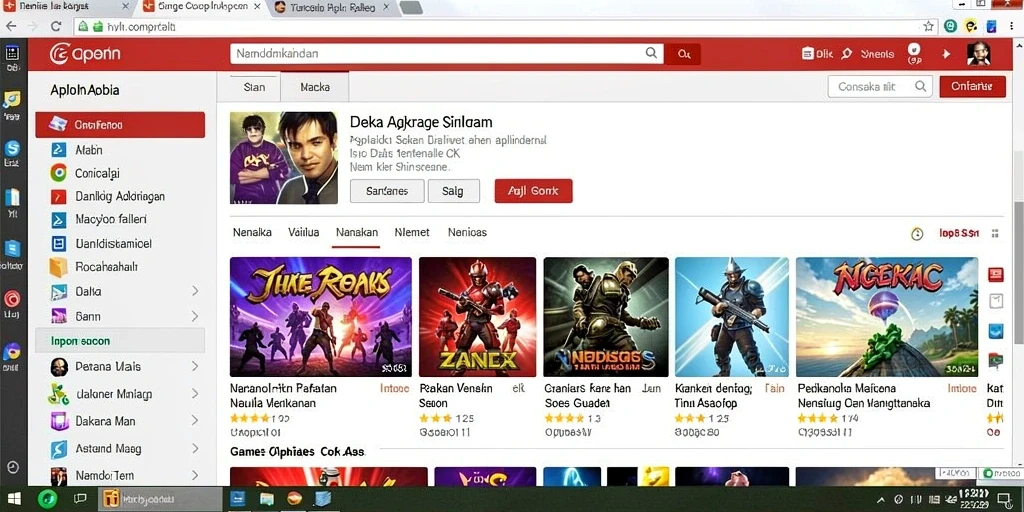This screenshot has height=512, width=1024.
Task: Click the Deka Agkrage Sinloam featured image
Action: click(x=283, y=158)
